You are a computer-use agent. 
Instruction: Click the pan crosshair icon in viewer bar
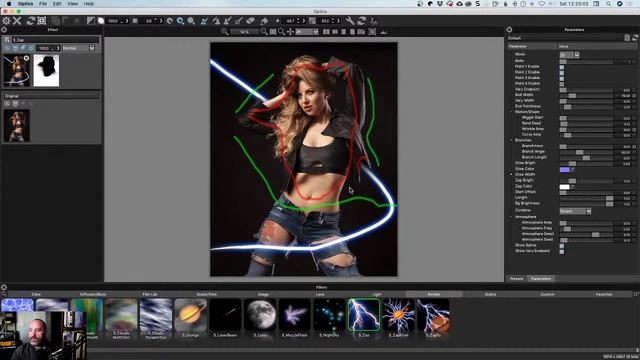pyautogui.click(x=290, y=31)
